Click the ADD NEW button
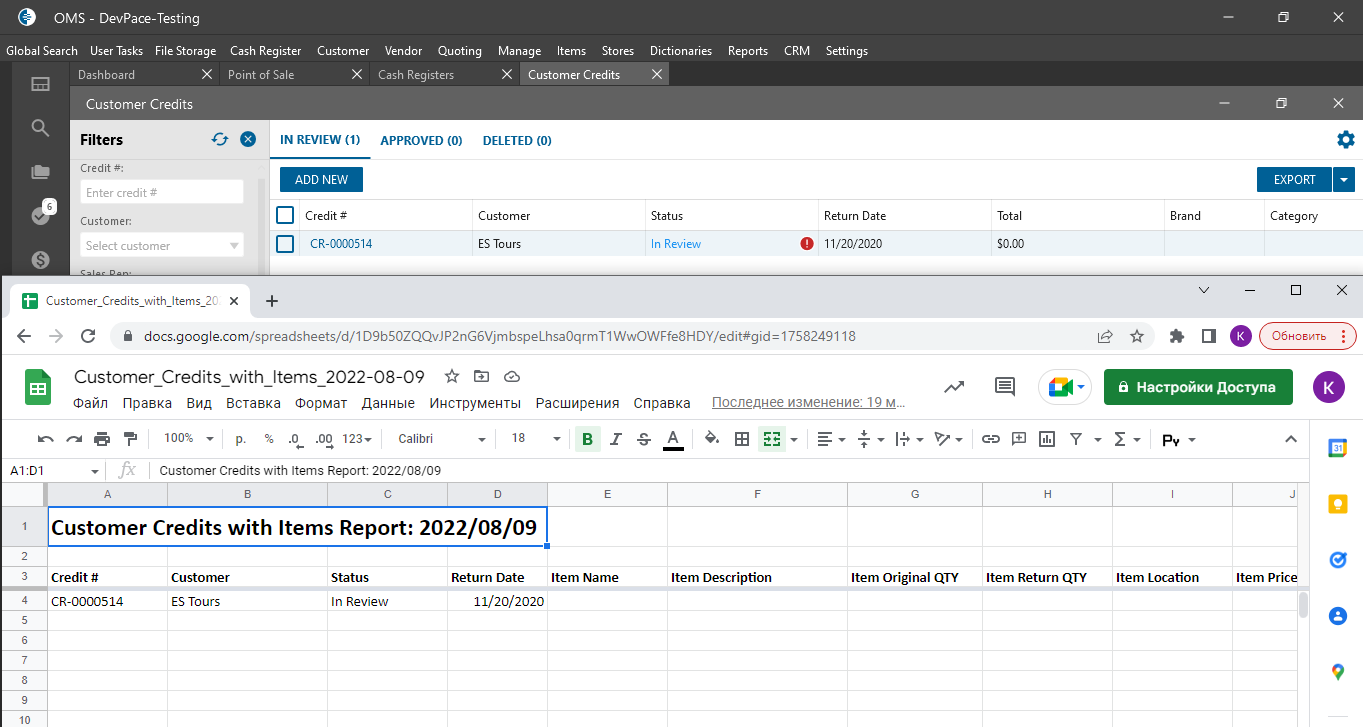The width and height of the screenshot is (1363, 727). [x=321, y=180]
